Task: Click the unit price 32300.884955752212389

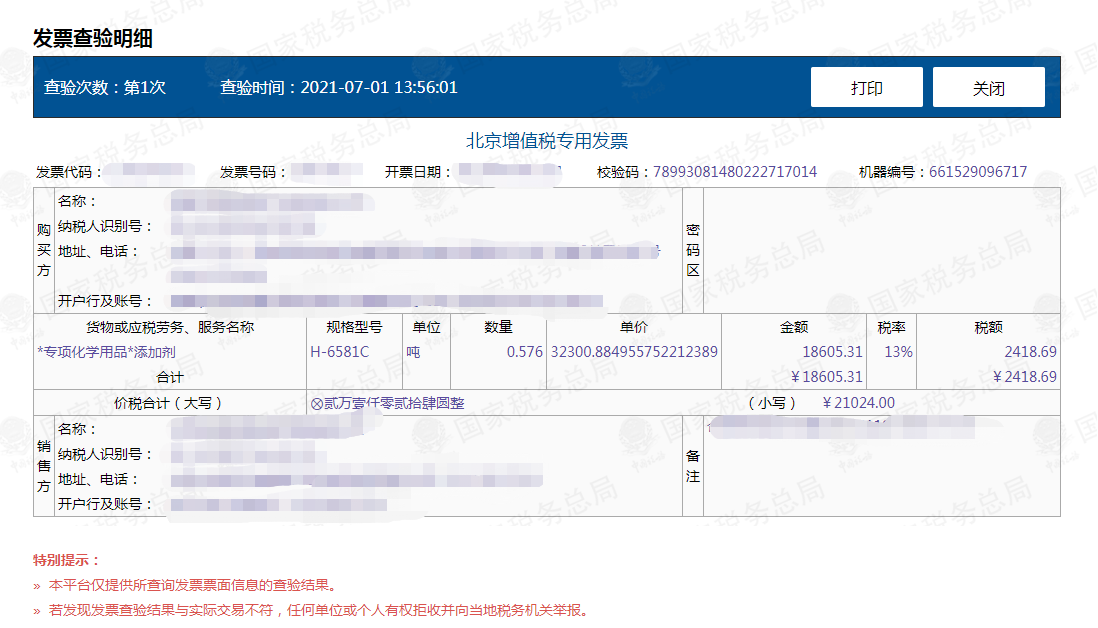Action: 634,352
